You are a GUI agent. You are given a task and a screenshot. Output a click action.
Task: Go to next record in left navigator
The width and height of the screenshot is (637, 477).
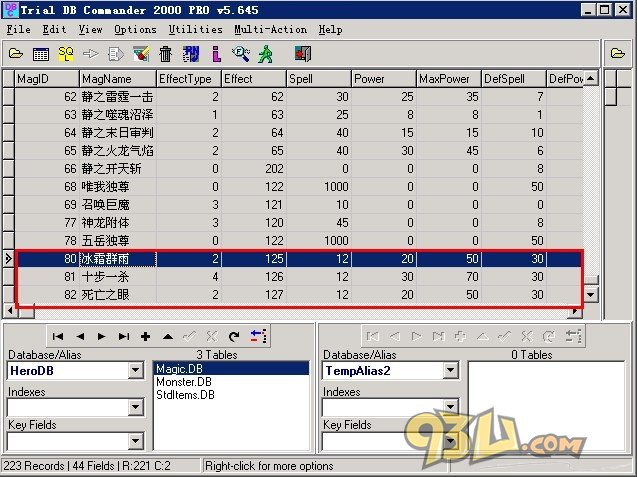[x=102, y=336]
